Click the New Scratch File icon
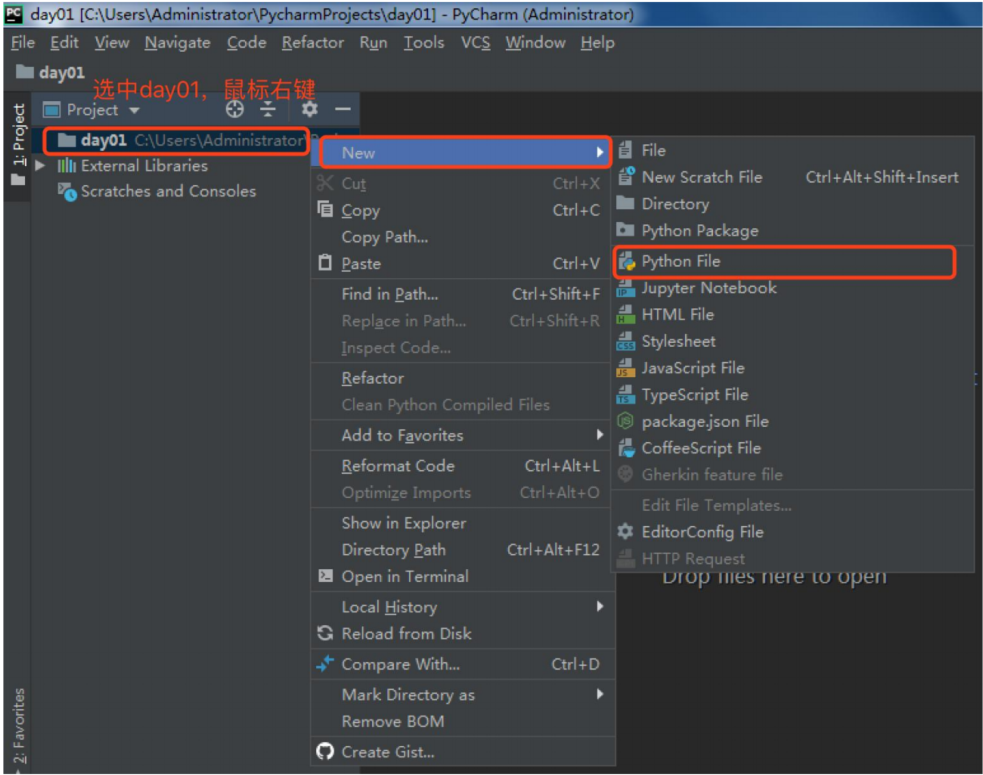Viewport: 983px width, 775px height. click(626, 177)
